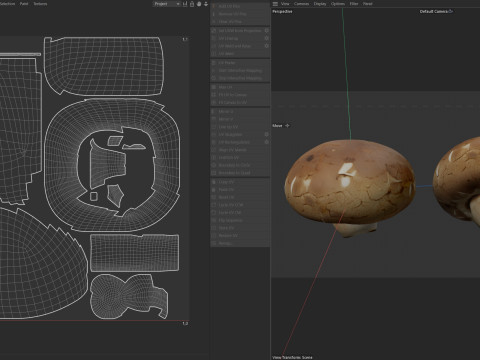Screen dimensions: 480x360
Task: Click the Mirror U command icon
Action: pyautogui.click(x=214, y=111)
